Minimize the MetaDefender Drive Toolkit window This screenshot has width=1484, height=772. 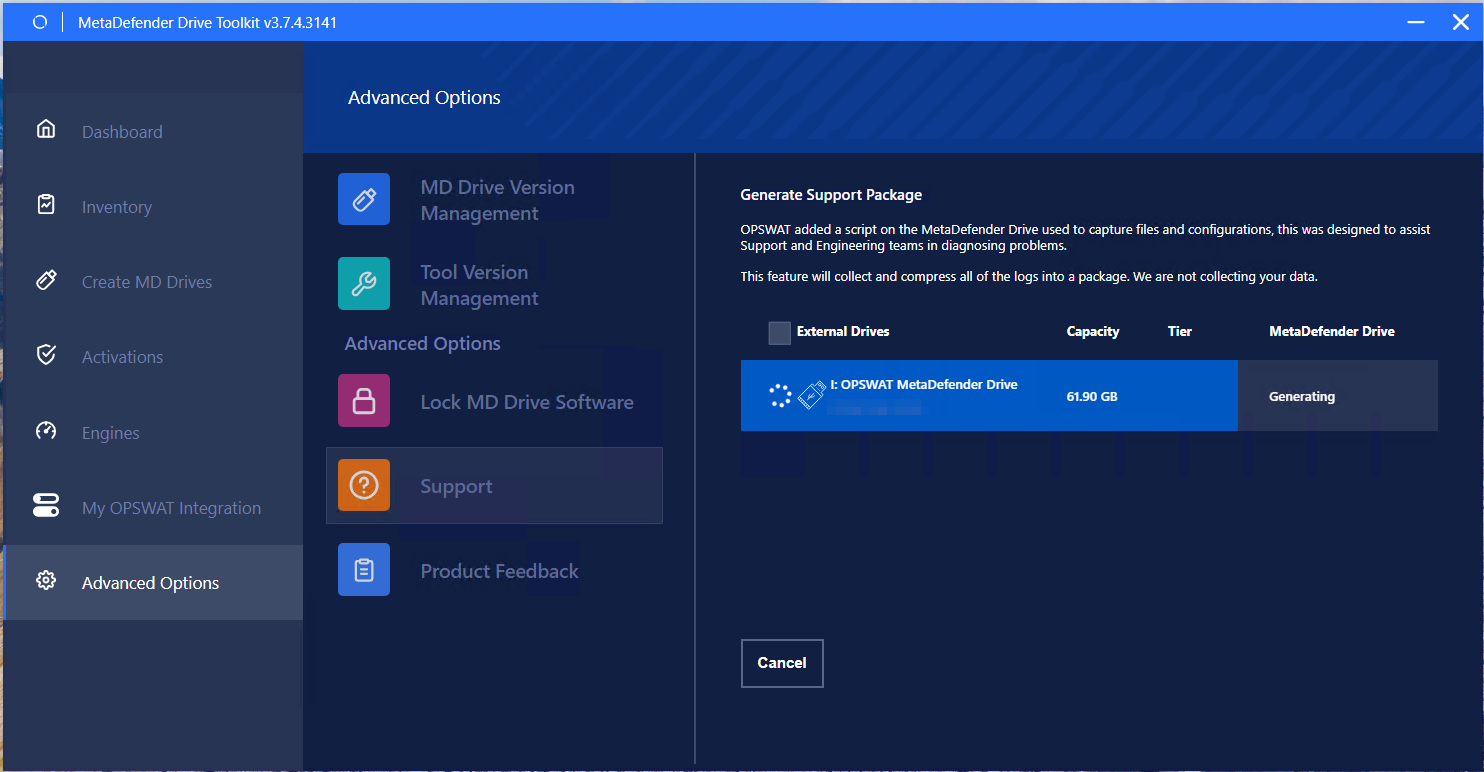point(1417,22)
